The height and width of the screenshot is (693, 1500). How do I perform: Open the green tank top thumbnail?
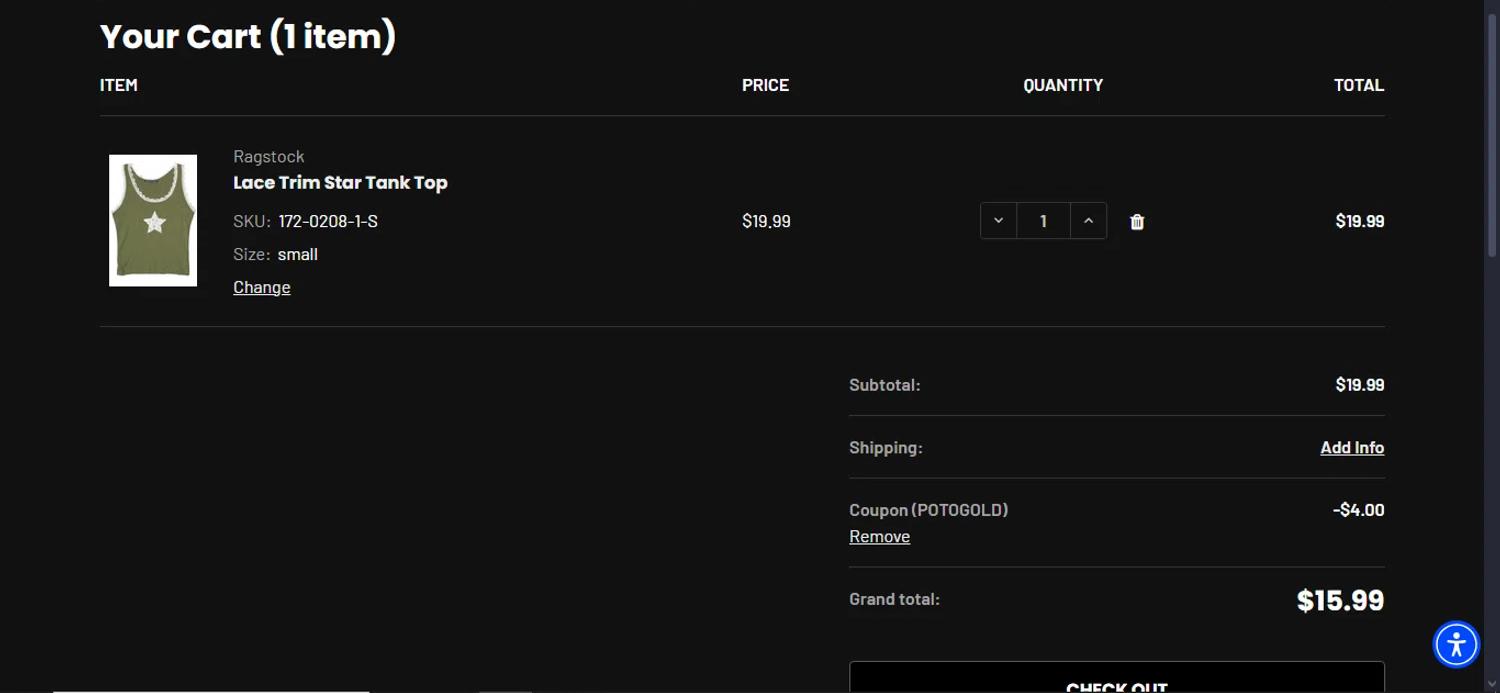pos(153,221)
